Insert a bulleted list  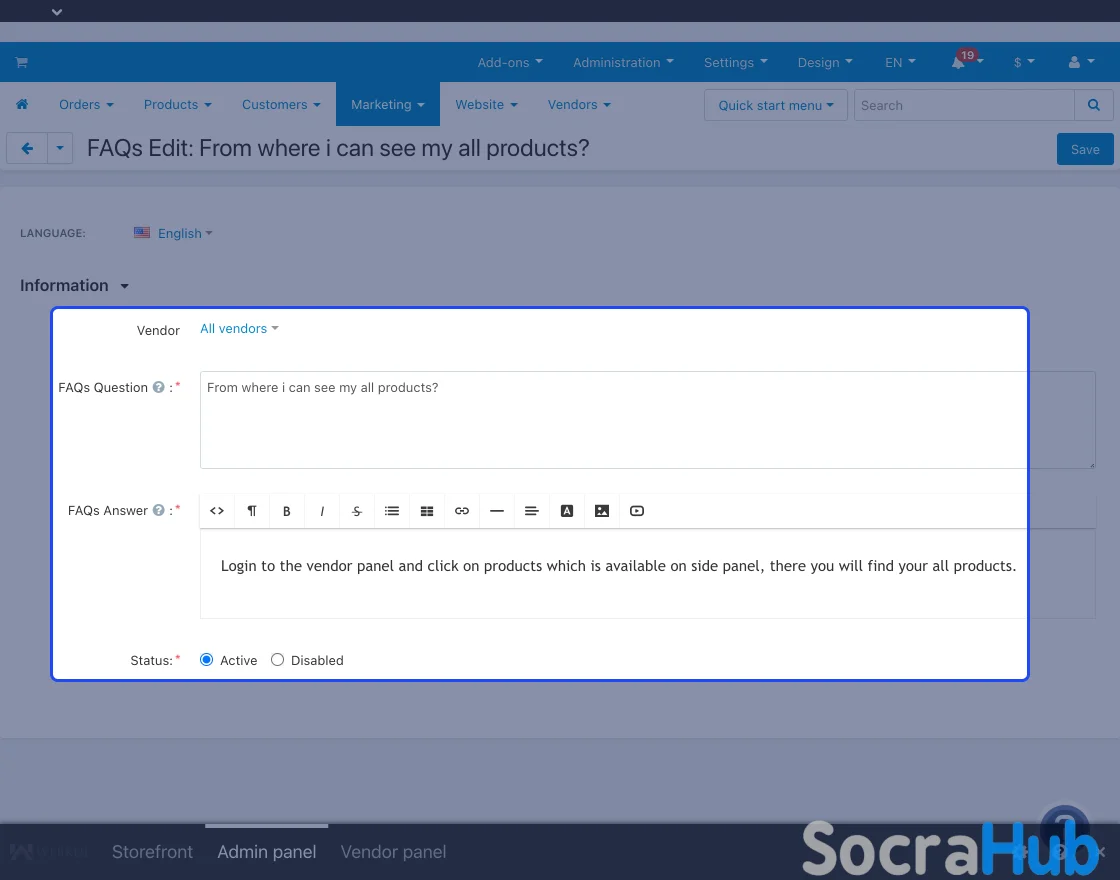[392, 511]
